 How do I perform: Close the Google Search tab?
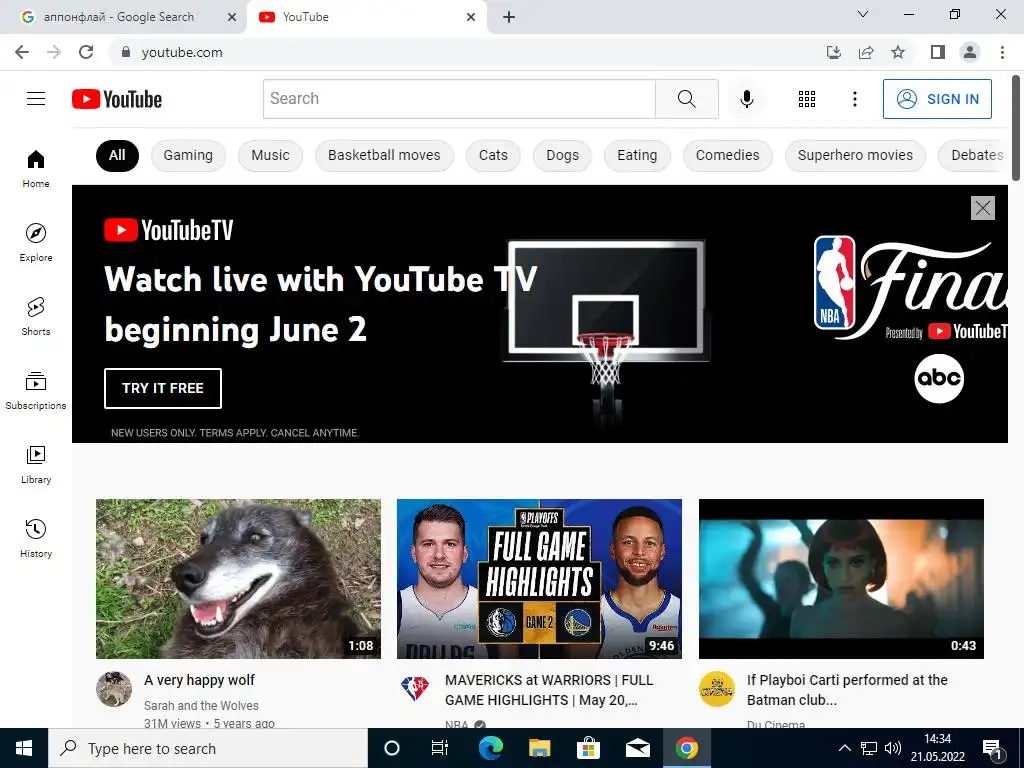click(x=232, y=17)
